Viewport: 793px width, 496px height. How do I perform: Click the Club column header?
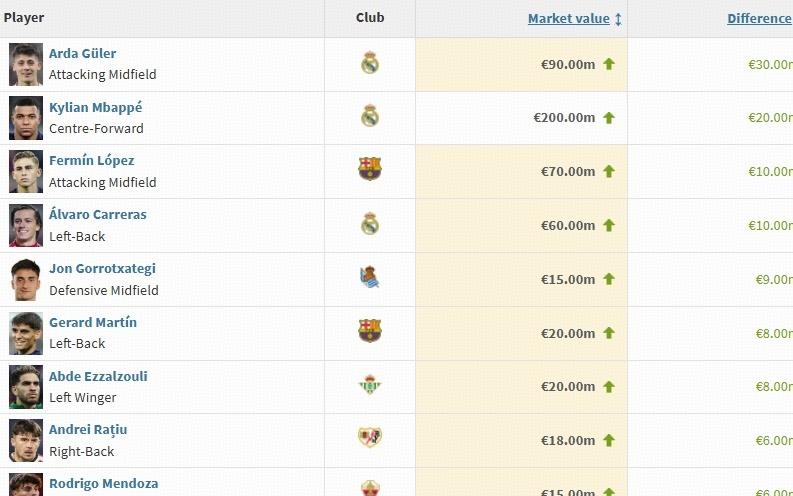tap(370, 18)
